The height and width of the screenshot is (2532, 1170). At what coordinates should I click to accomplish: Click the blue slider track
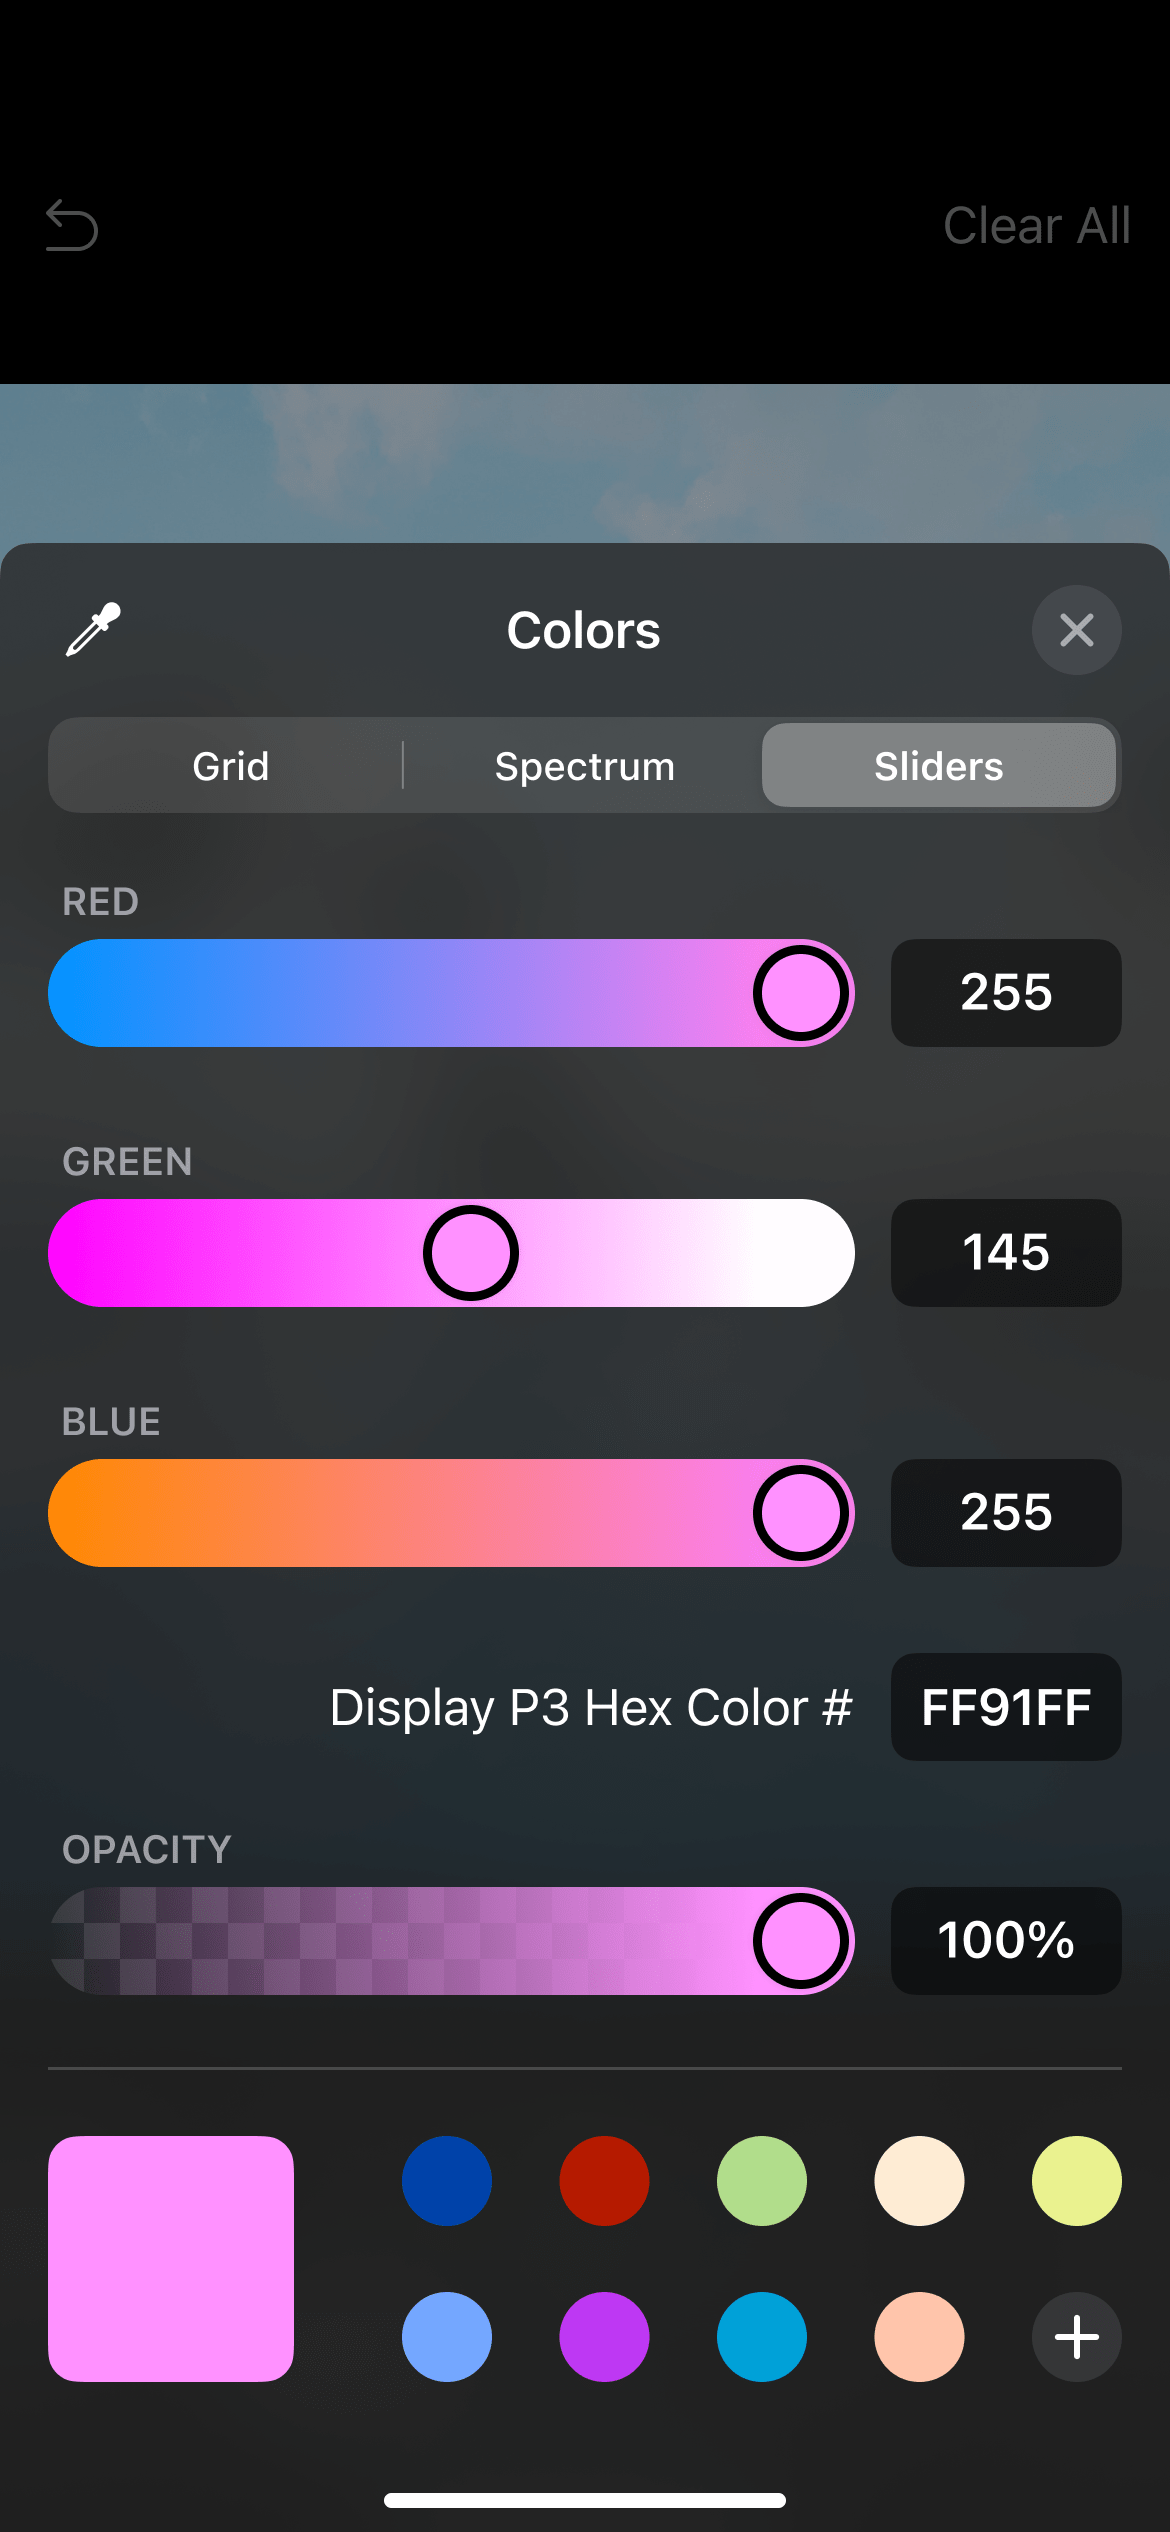tap(400, 1513)
